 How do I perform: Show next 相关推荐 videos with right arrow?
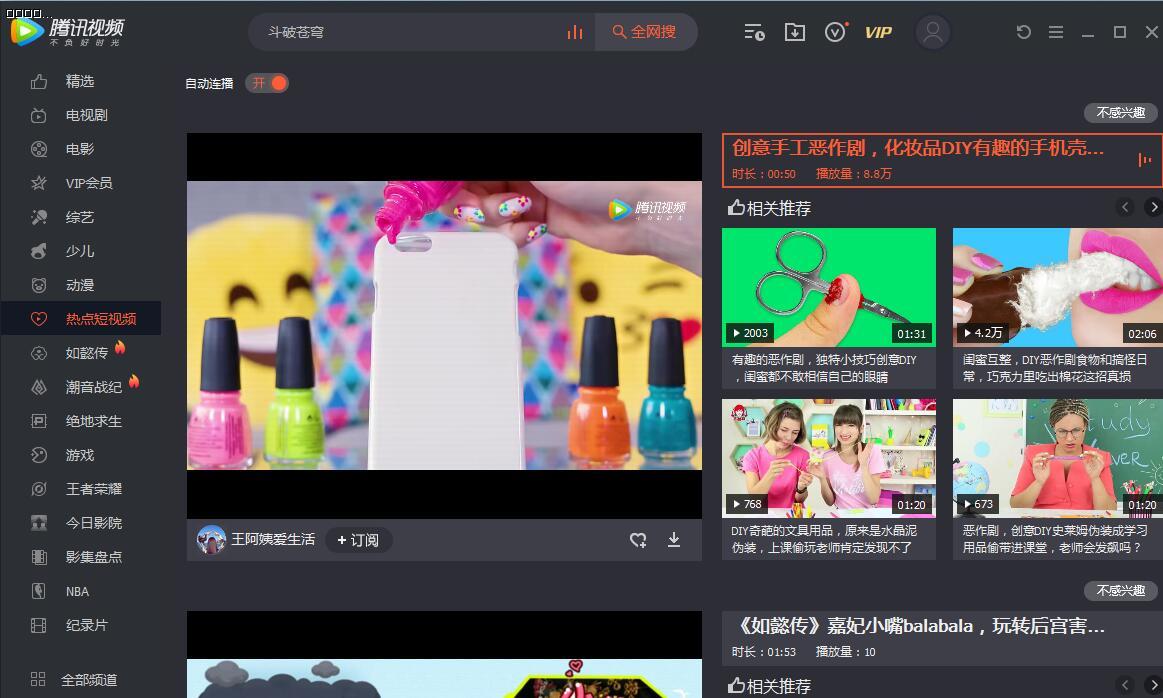click(x=1153, y=207)
